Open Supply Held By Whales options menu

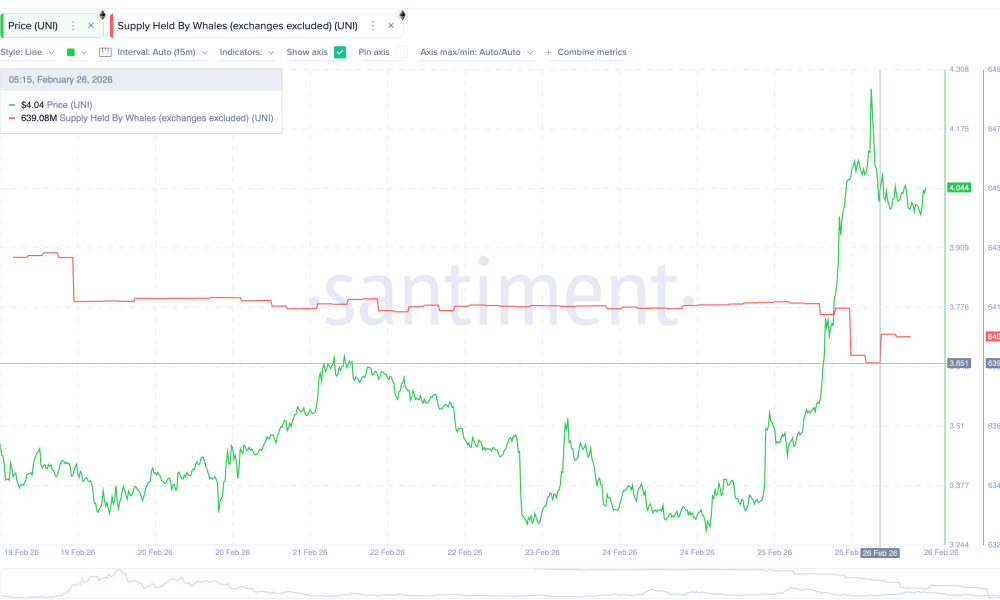pyautogui.click(x=373, y=25)
